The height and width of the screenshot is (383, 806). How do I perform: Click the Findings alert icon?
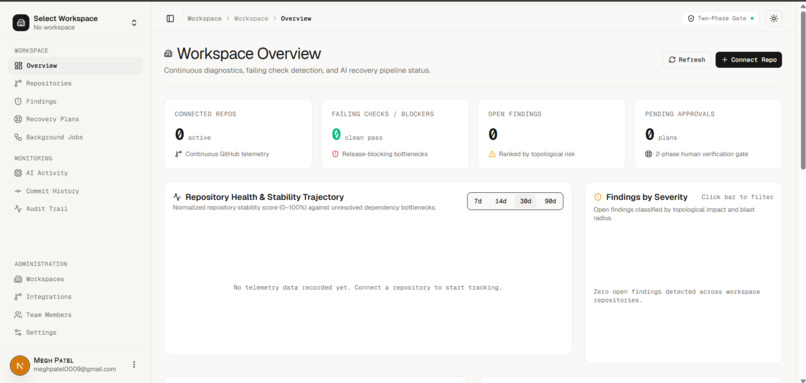pos(18,101)
